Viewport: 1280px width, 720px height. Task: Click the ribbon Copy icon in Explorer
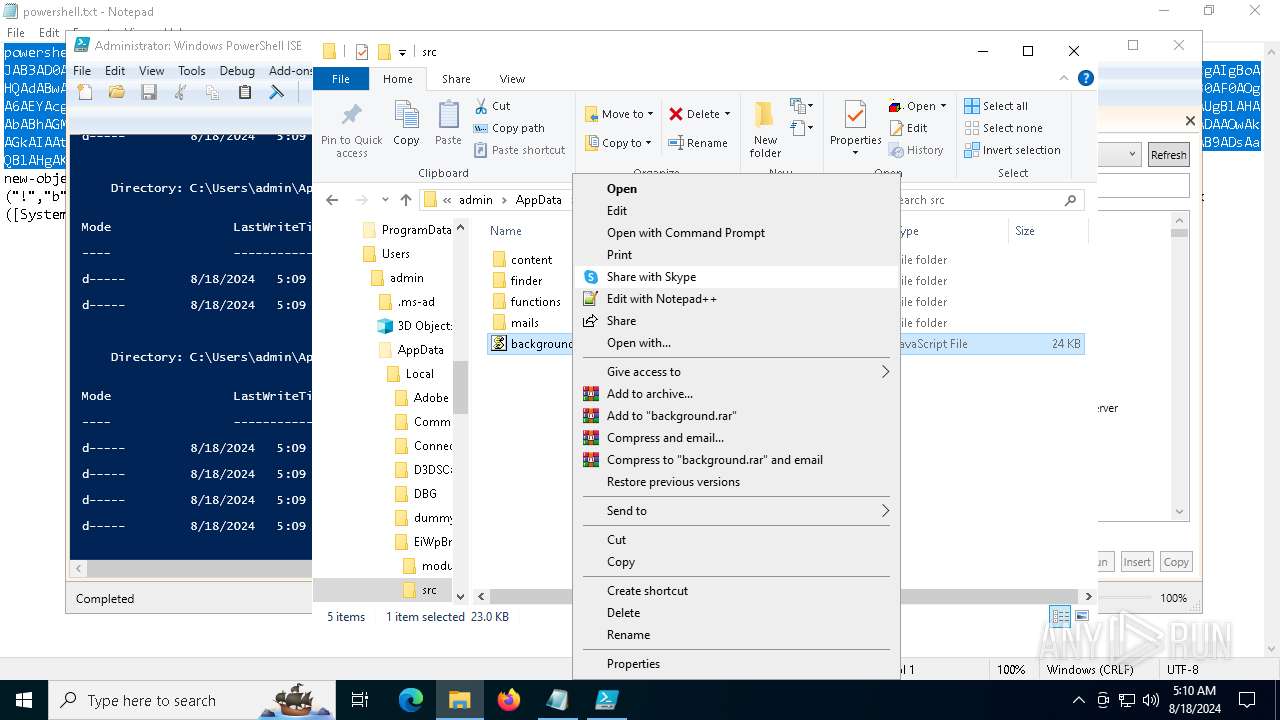[x=406, y=124]
